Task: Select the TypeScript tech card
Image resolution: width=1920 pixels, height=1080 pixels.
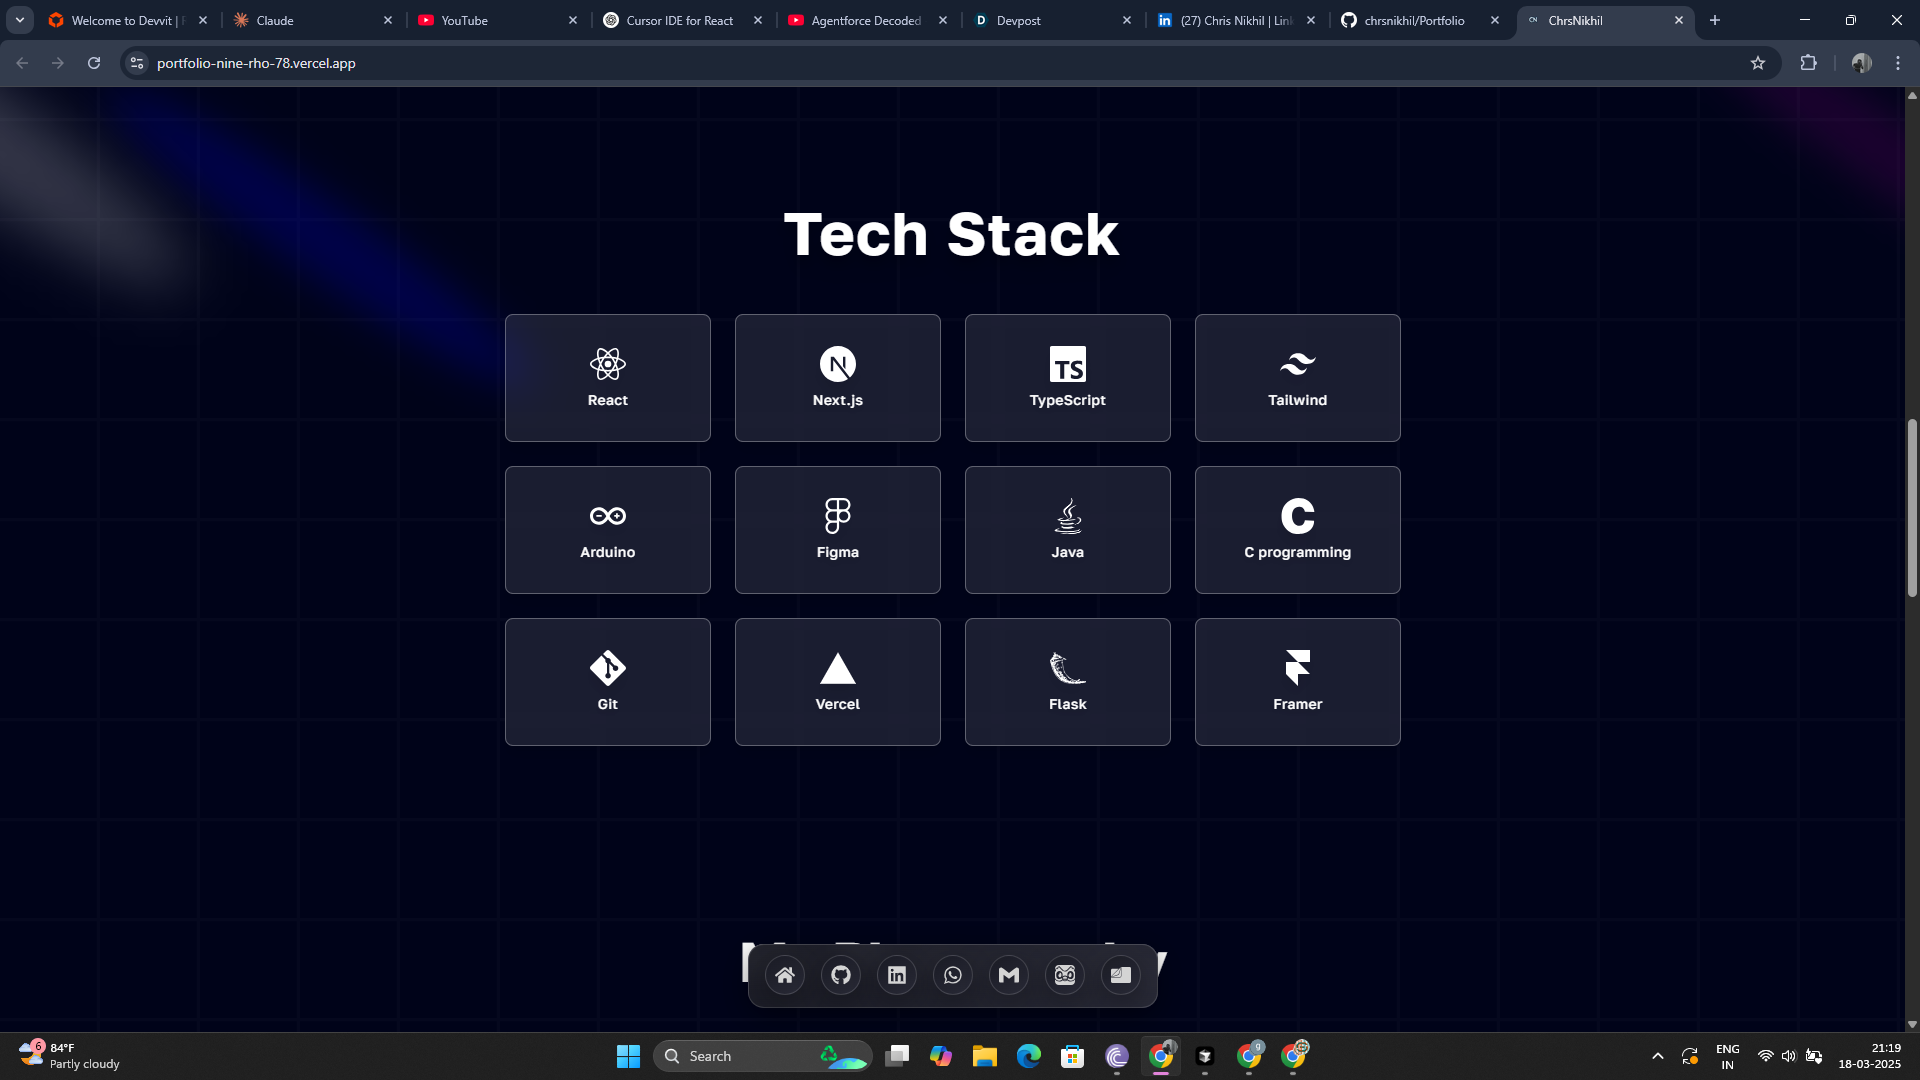Action: 1067,378
